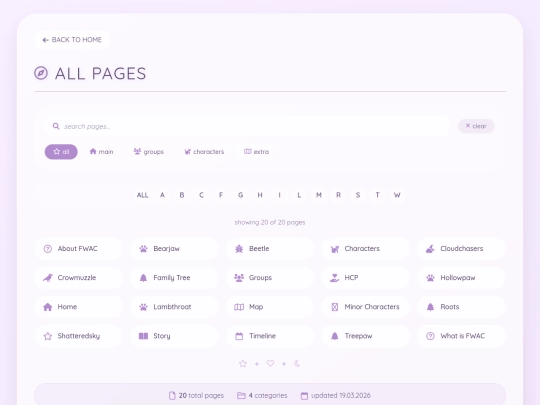Click the tree icon next to Family Tree
This screenshot has height=405, width=540.
(x=143, y=278)
